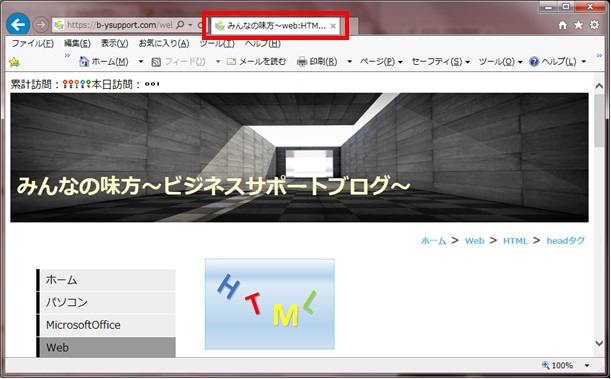
Task: Open the 編集(E) menu
Action: [77, 43]
